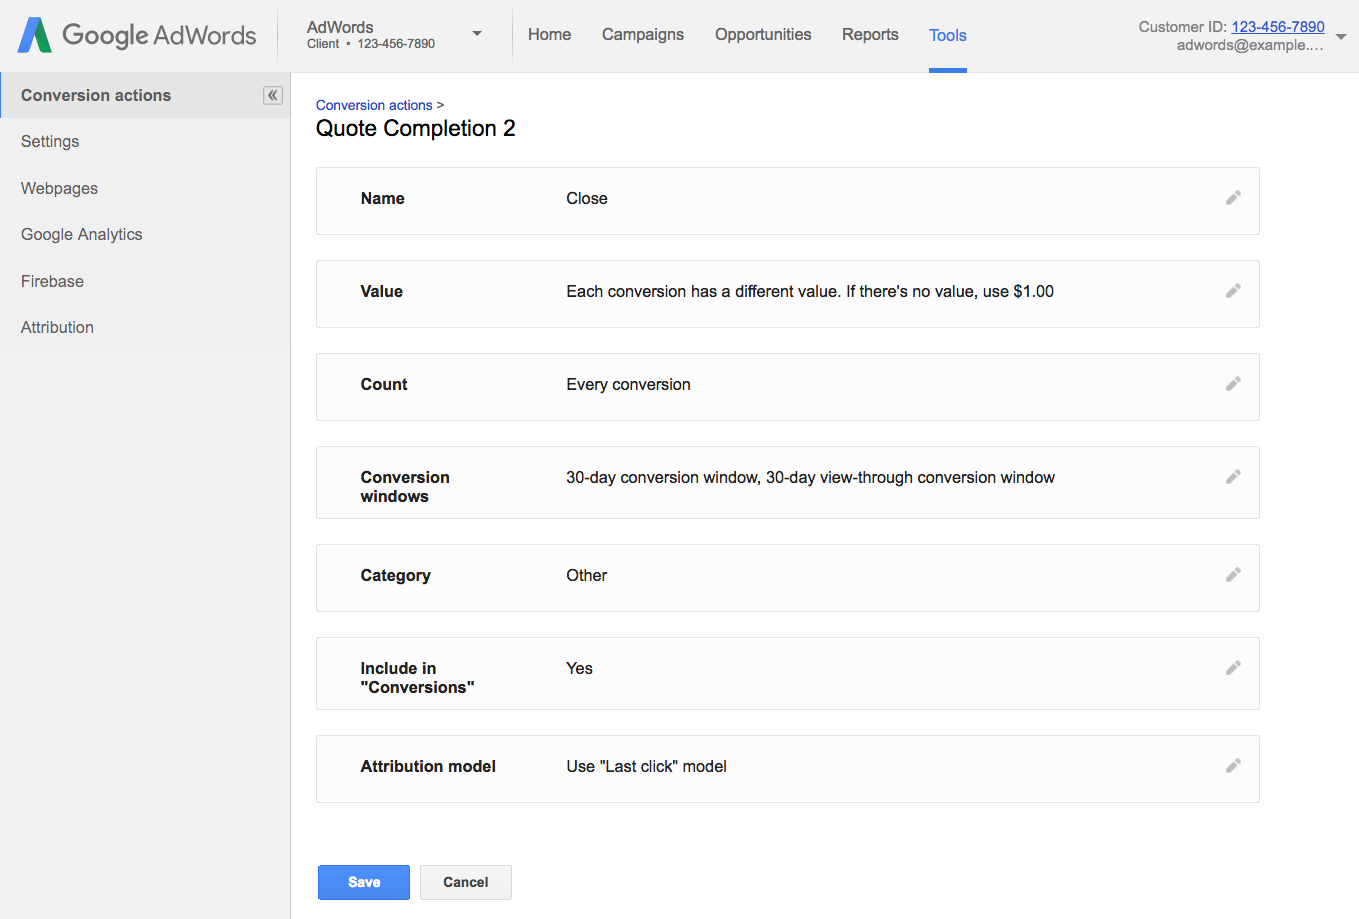Edit the Name field with pencil icon
This screenshot has height=919, width=1359.
pyautogui.click(x=1233, y=198)
